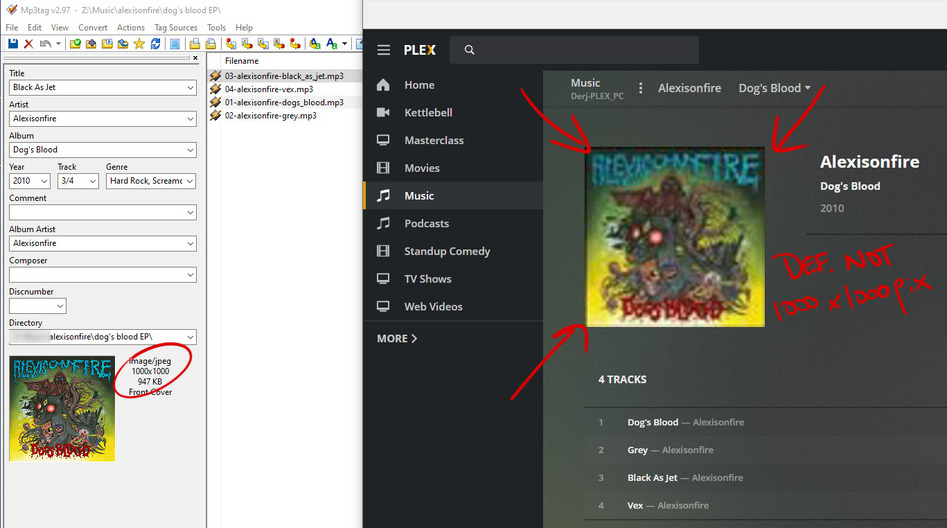Open the Edit menu in Mp3tag
The width and height of the screenshot is (947, 528).
click(x=34, y=28)
